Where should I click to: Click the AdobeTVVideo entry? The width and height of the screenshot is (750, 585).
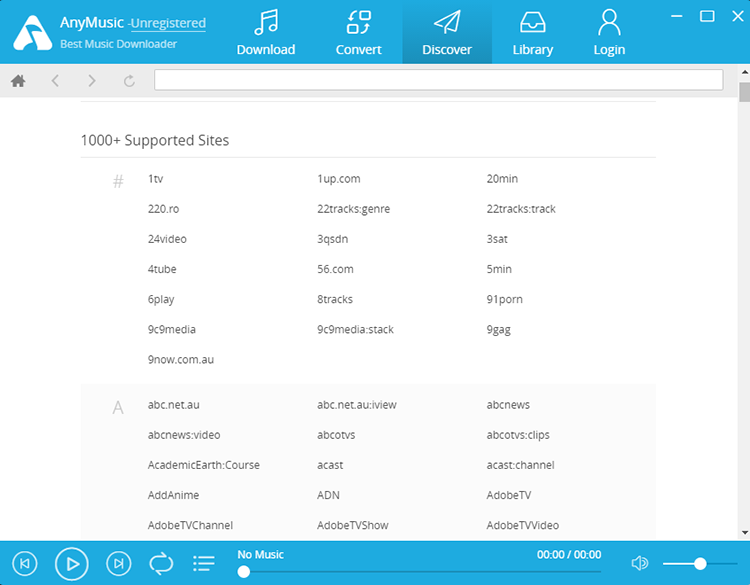click(523, 526)
